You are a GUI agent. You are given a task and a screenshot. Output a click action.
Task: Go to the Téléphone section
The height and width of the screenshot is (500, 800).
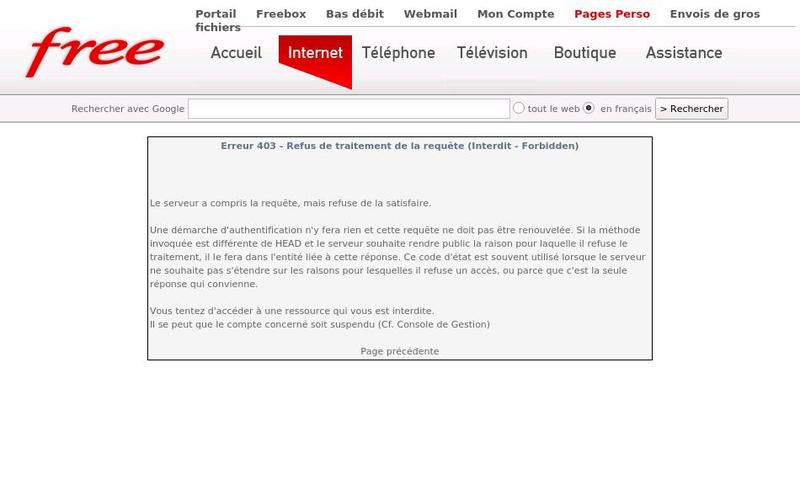398,53
